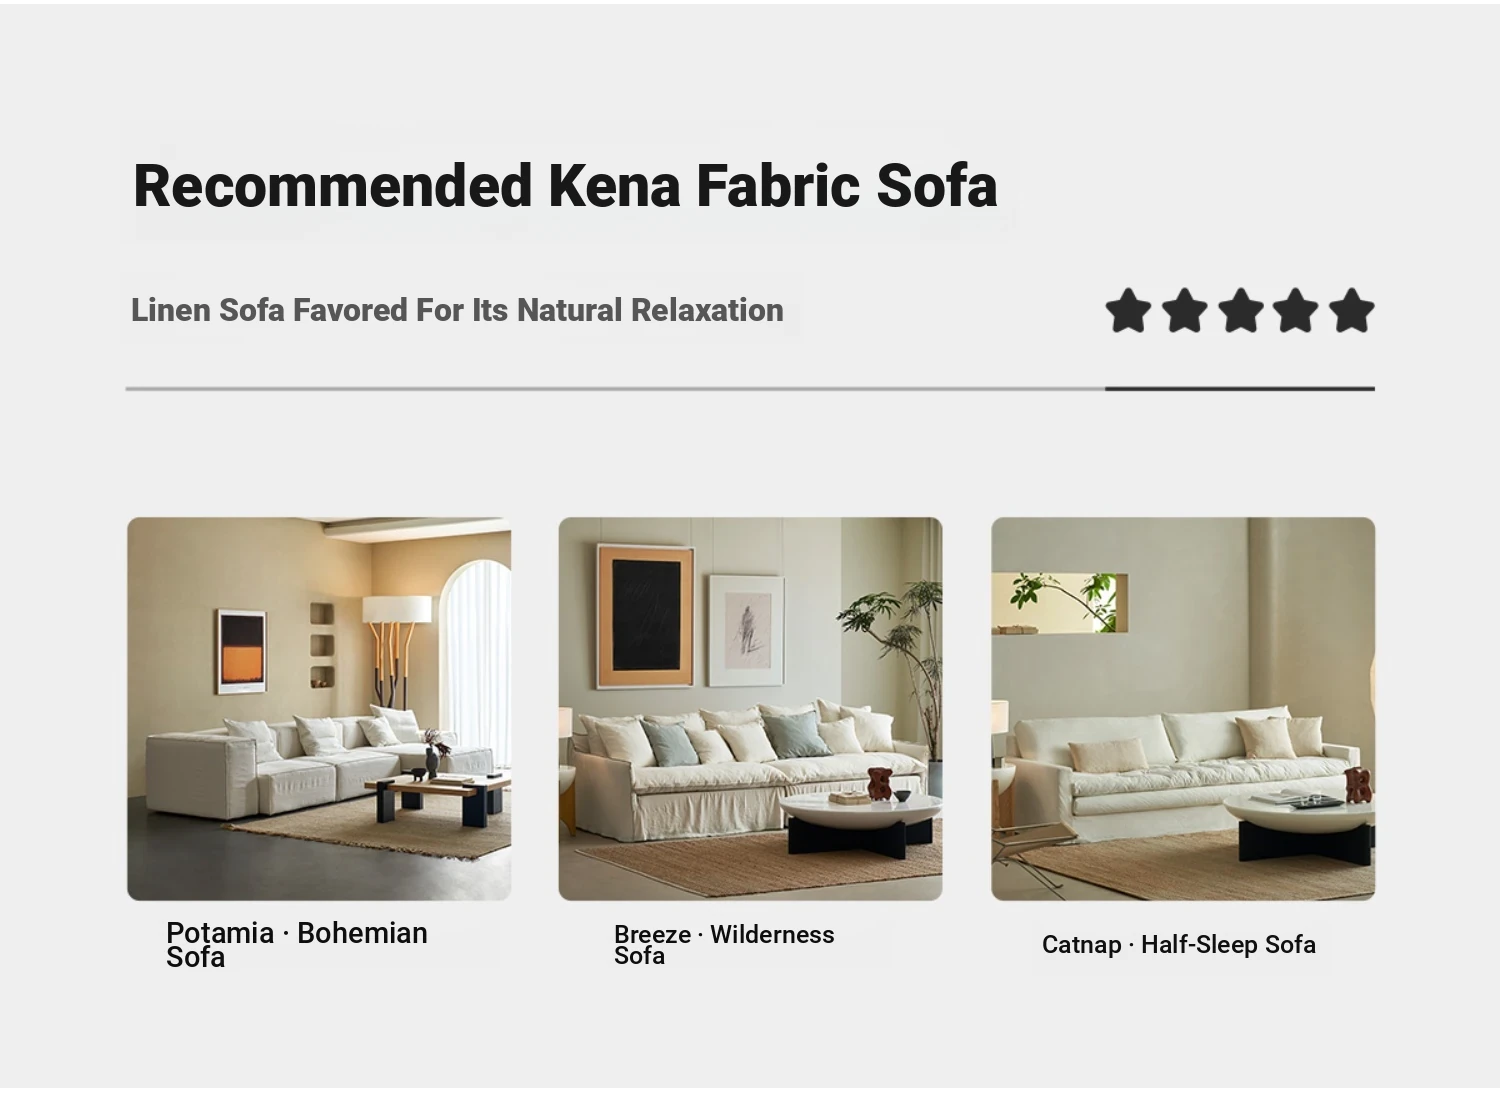Open the Breeze Wilderness Sofa image

750,709
